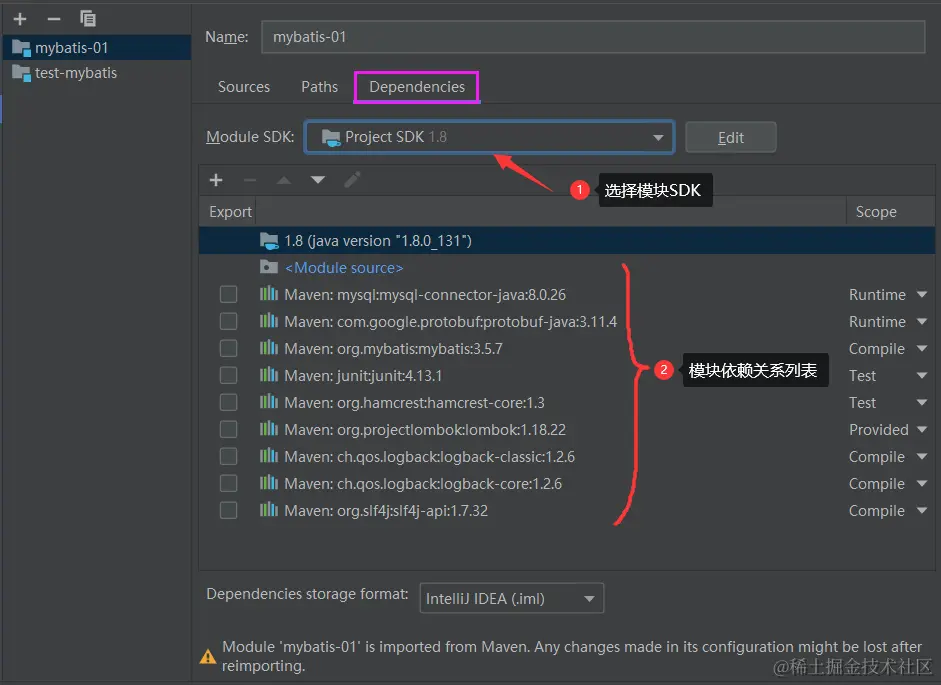Toggle export for logback-core
The height and width of the screenshot is (685, 941).
(x=228, y=484)
